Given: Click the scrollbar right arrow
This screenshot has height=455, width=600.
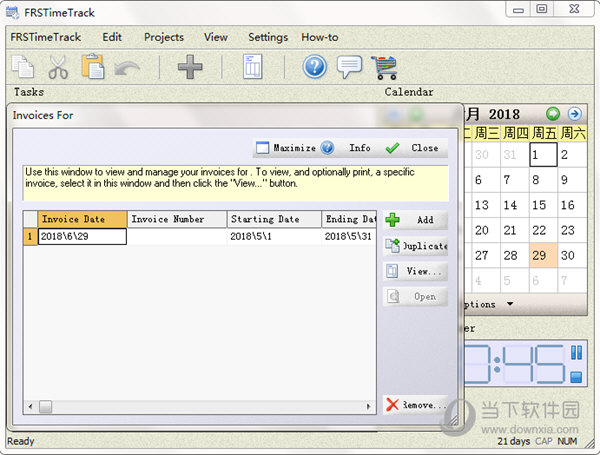Looking at the screenshot, I should coord(368,406).
